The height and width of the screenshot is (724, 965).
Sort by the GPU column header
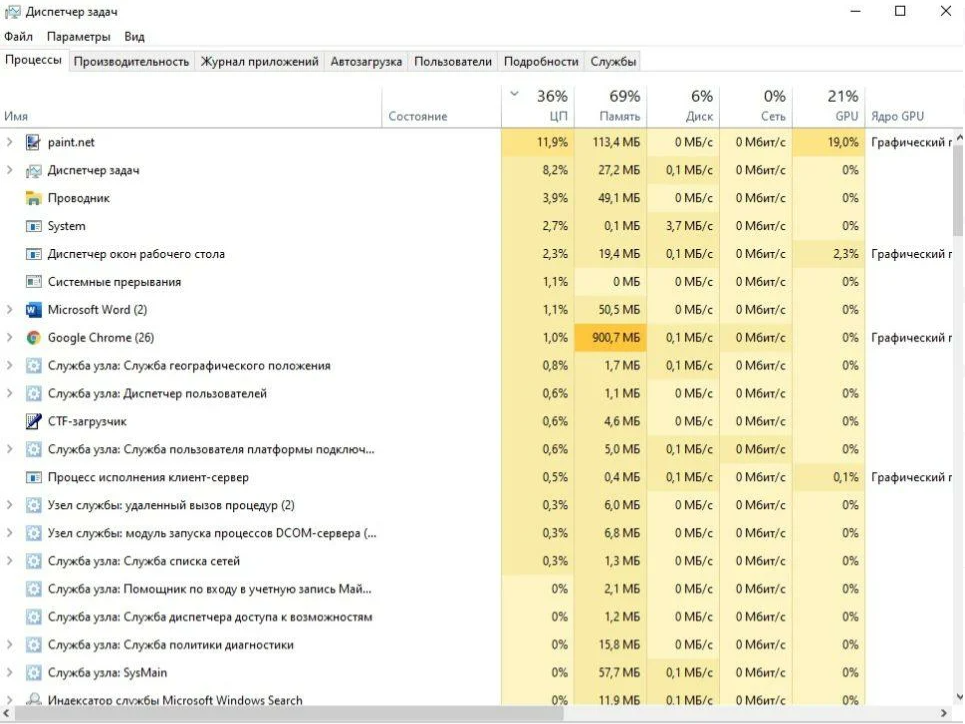(x=828, y=106)
